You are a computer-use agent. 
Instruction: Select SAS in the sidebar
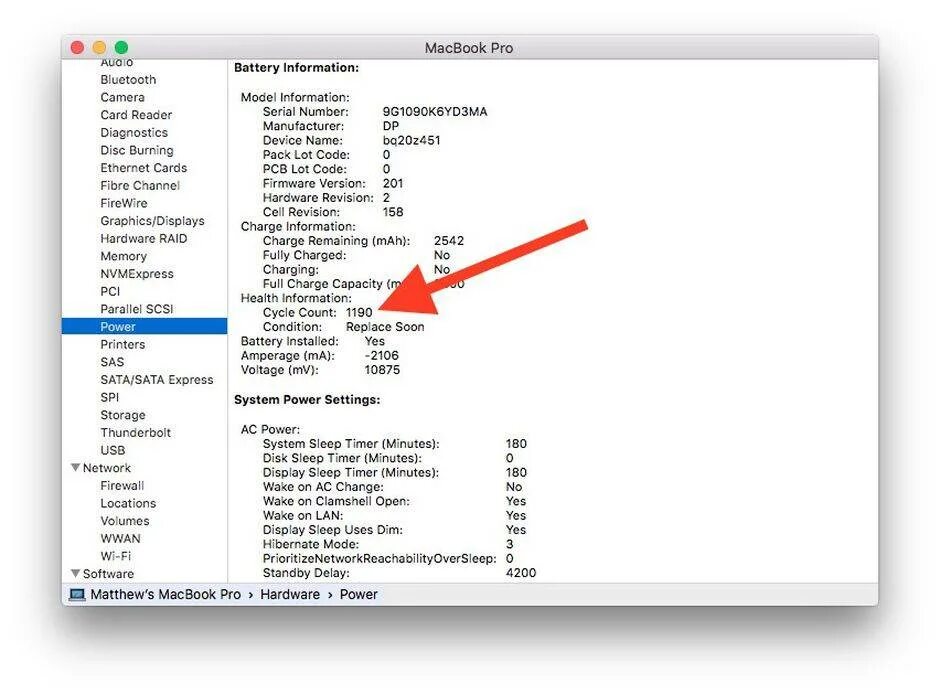[x=112, y=362]
